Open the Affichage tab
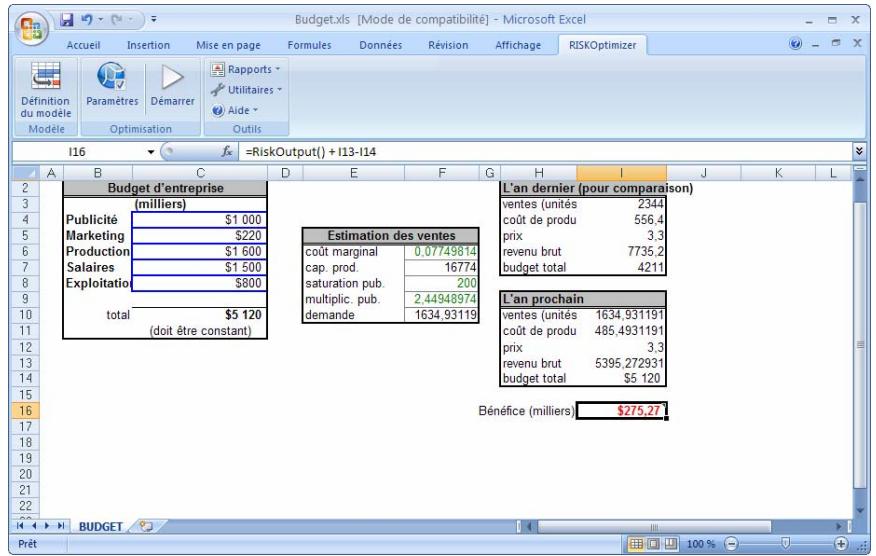876x556 pixels. coord(518,45)
